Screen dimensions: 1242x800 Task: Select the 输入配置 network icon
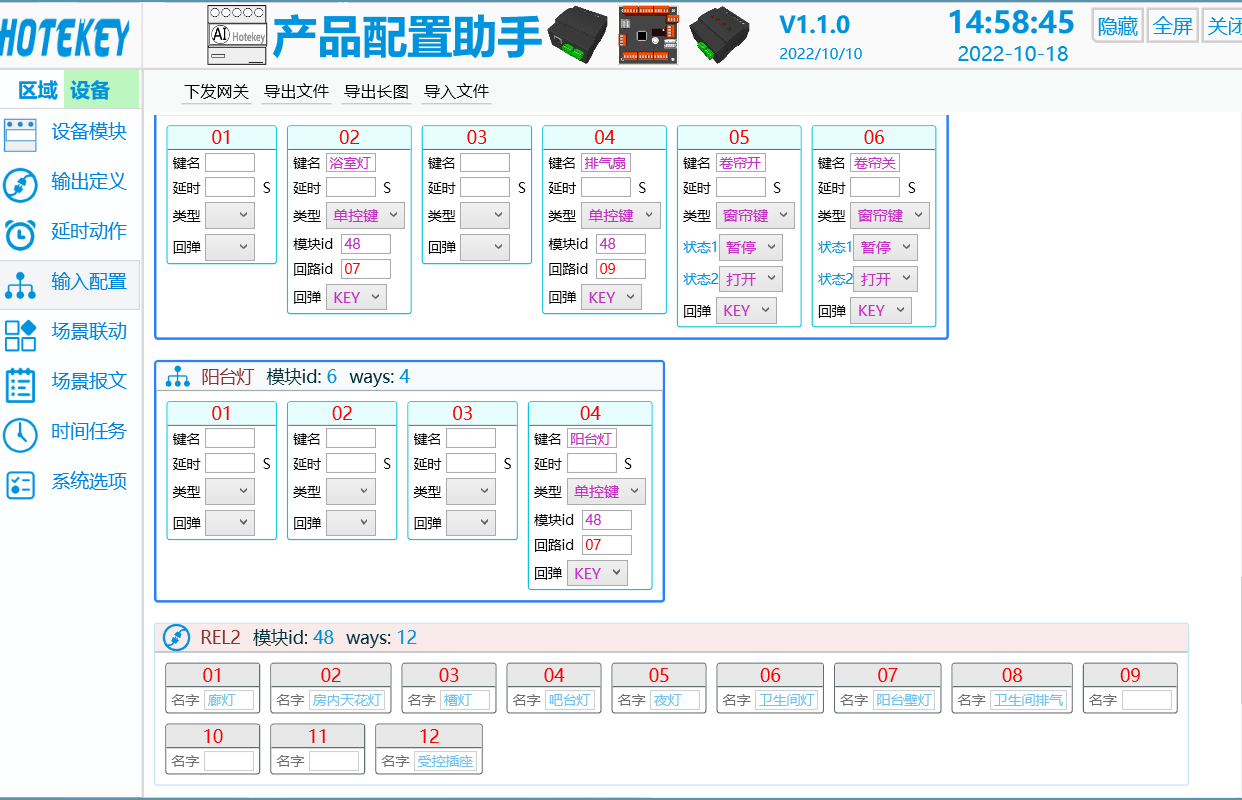pyautogui.click(x=21, y=284)
